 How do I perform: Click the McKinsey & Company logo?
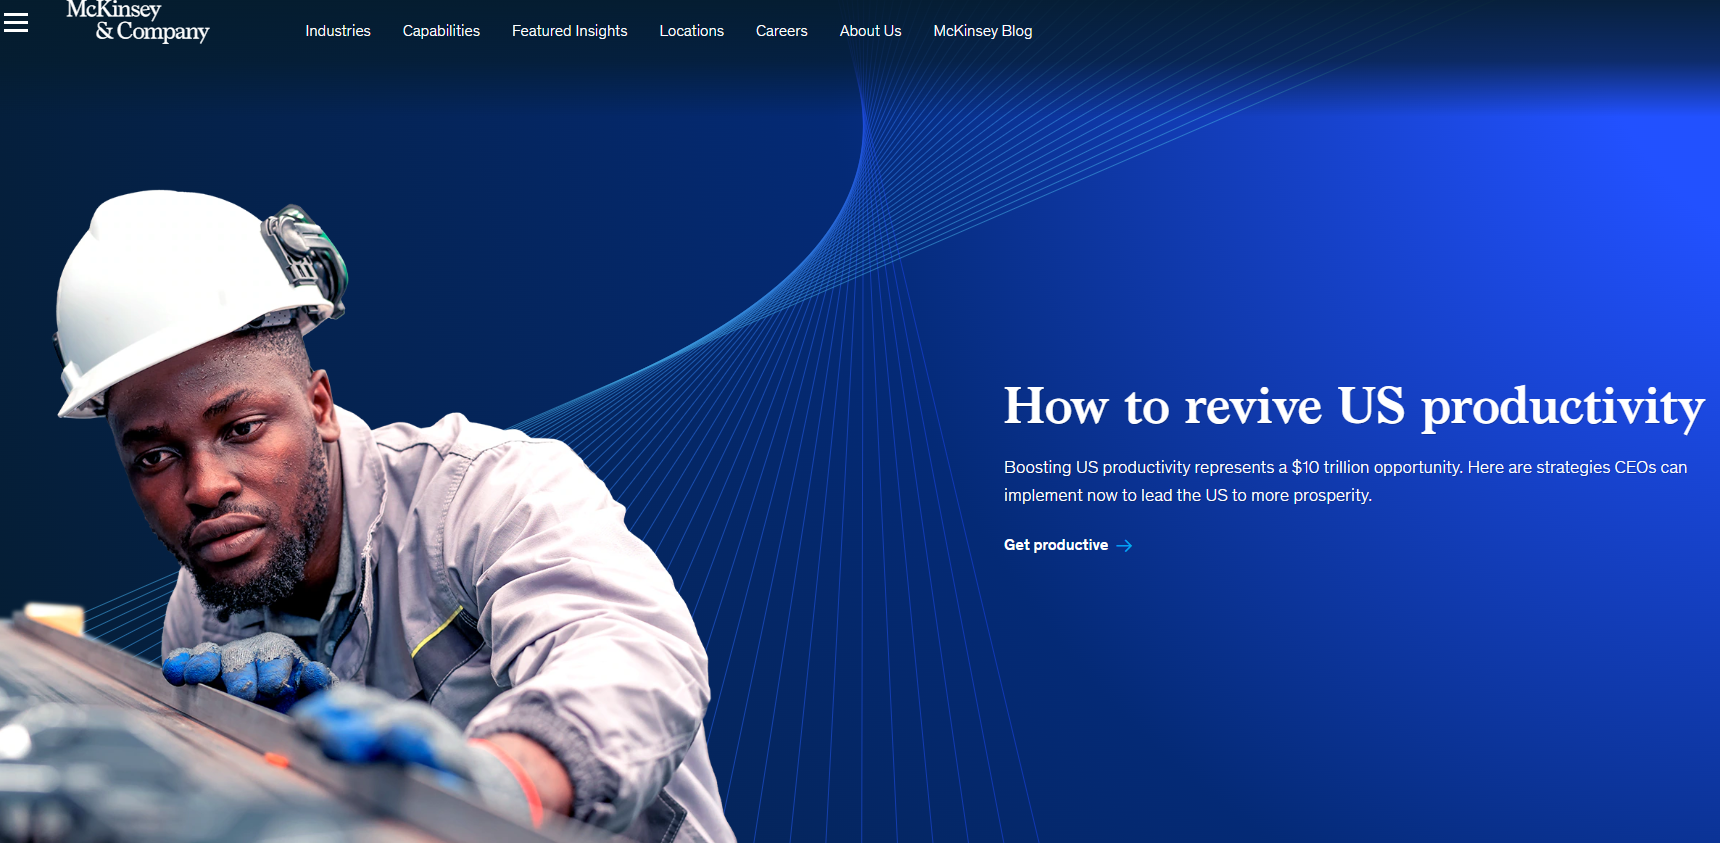[x=138, y=22]
